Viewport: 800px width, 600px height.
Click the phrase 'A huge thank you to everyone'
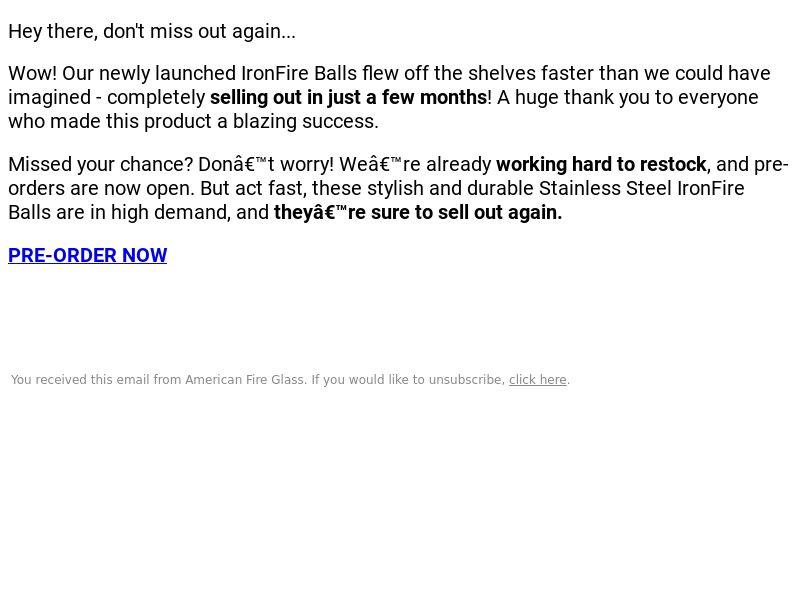[x=628, y=97]
